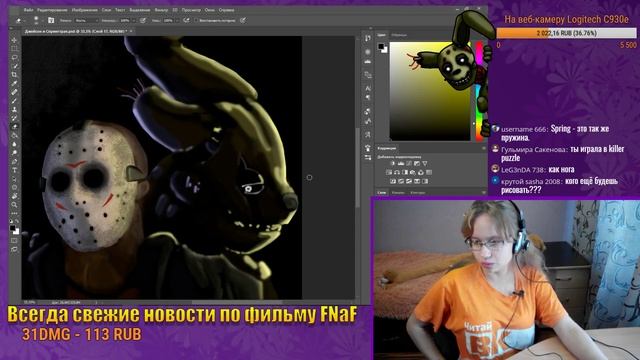Add a Color Balance adjustment layer
This screenshot has width=640, height=360.
(397, 172)
